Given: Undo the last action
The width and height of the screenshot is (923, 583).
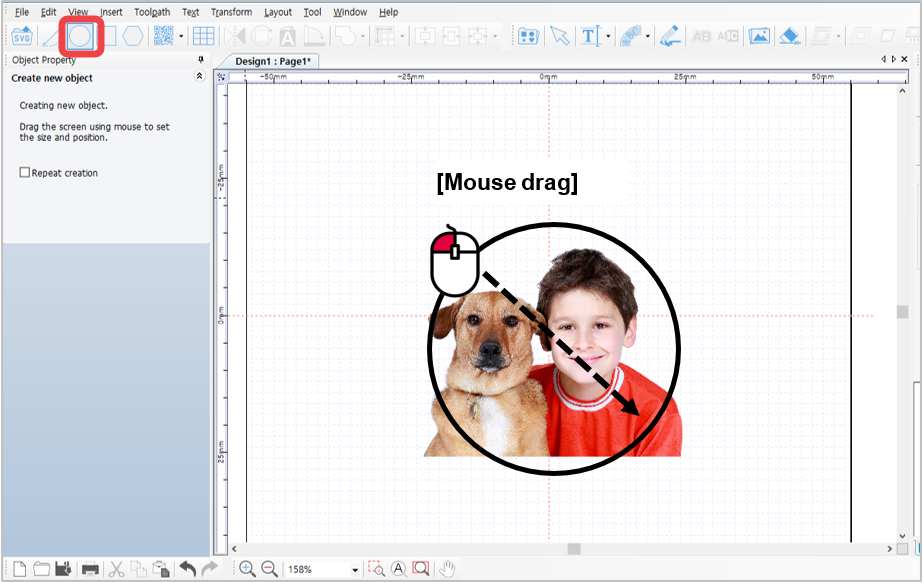Looking at the screenshot, I should [x=188, y=569].
